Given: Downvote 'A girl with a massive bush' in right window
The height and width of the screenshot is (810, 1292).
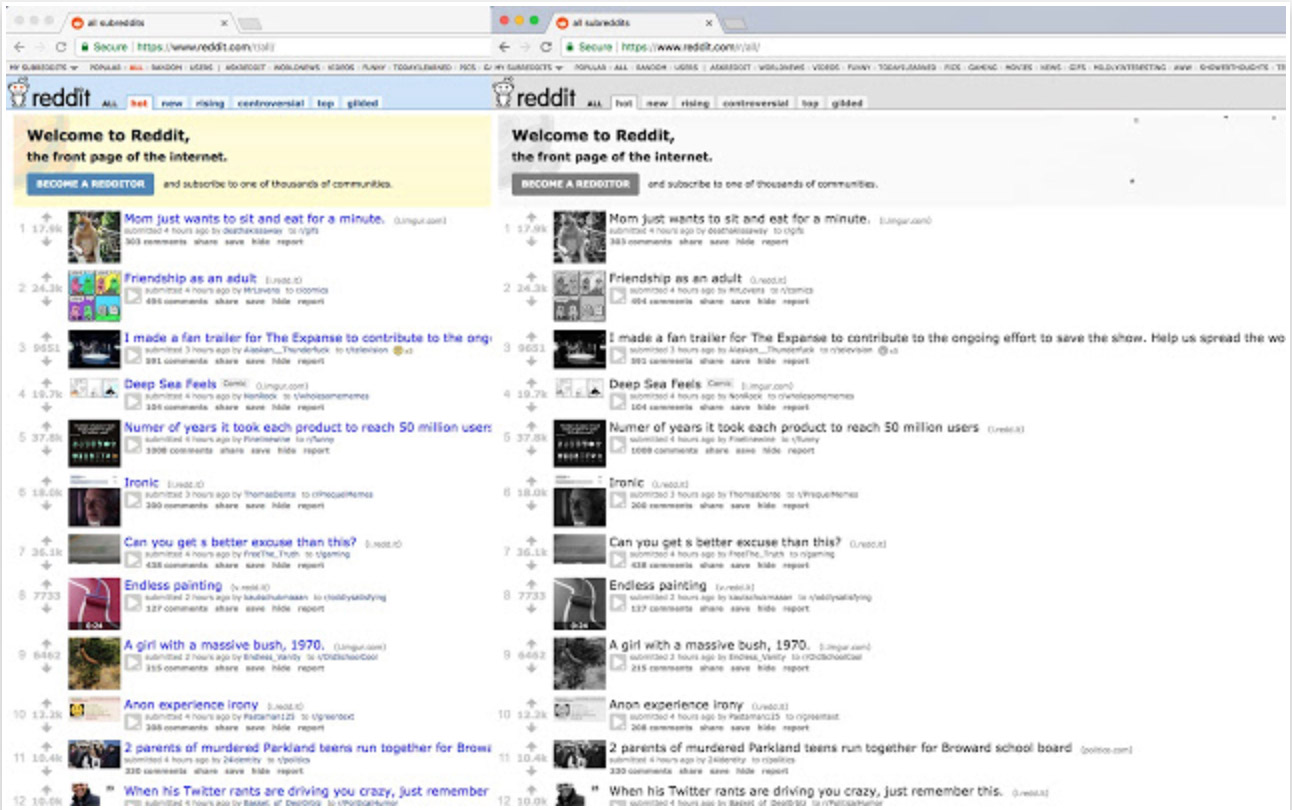Looking at the screenshot, I should pyautogui.click(x=531, y=668).
